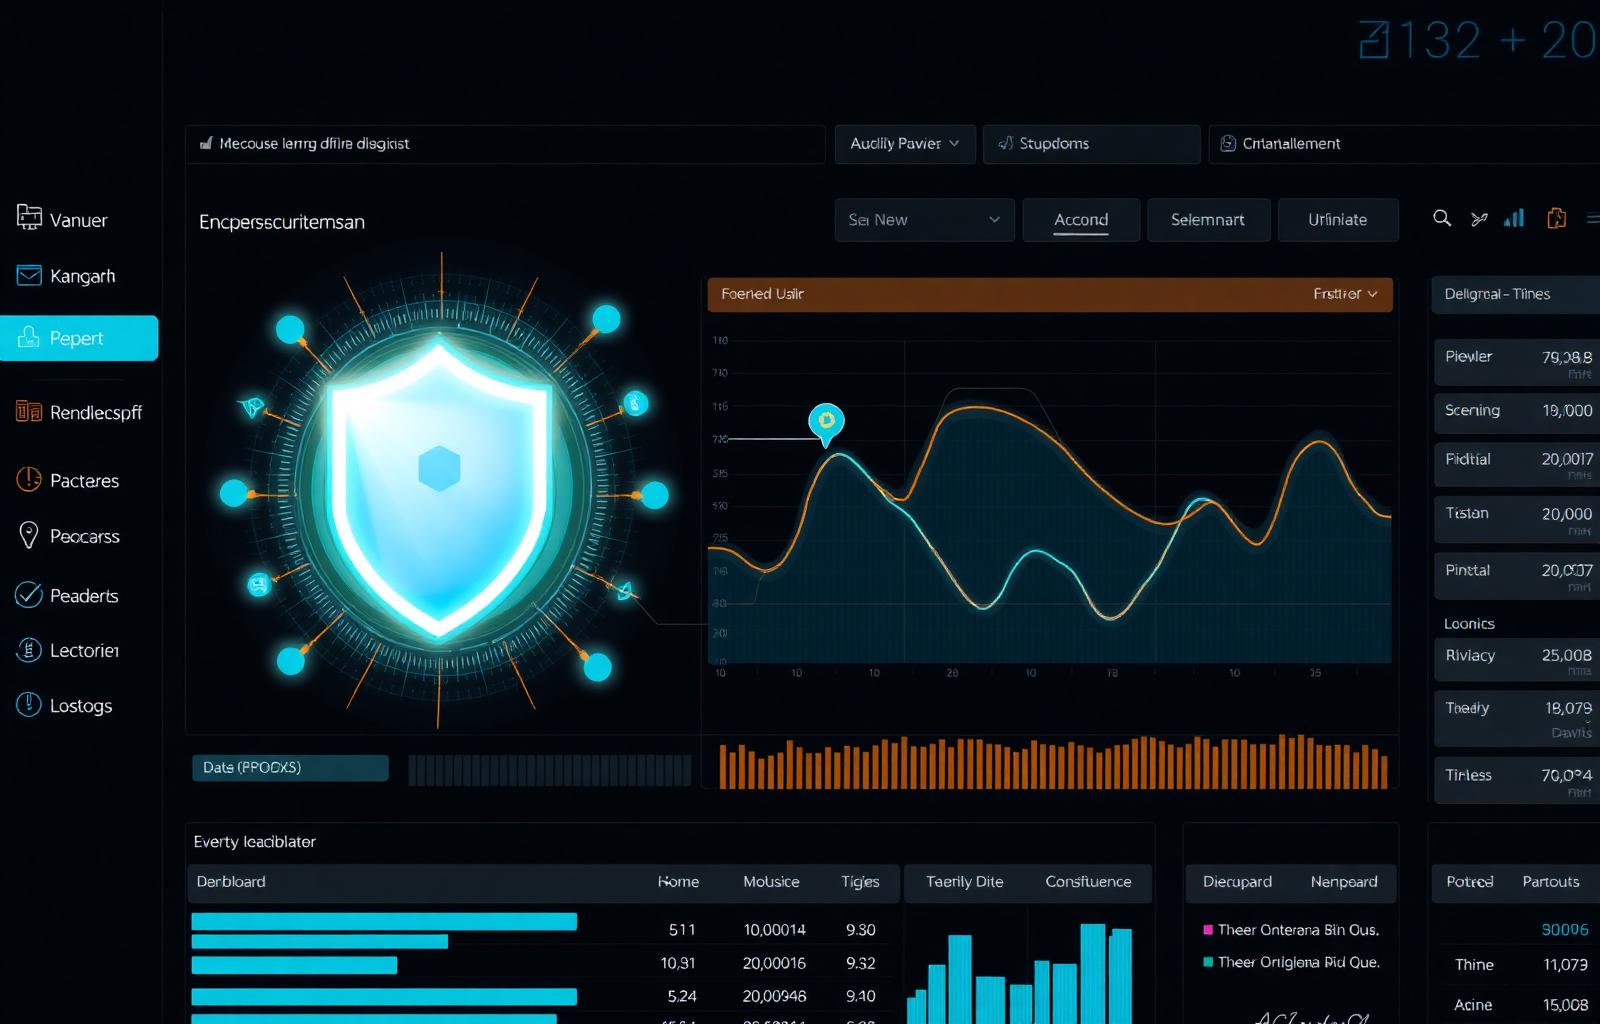This screenshot has height=1024, width=1600.
Task: Click the Partouts column header
Action: point(1551,882)
